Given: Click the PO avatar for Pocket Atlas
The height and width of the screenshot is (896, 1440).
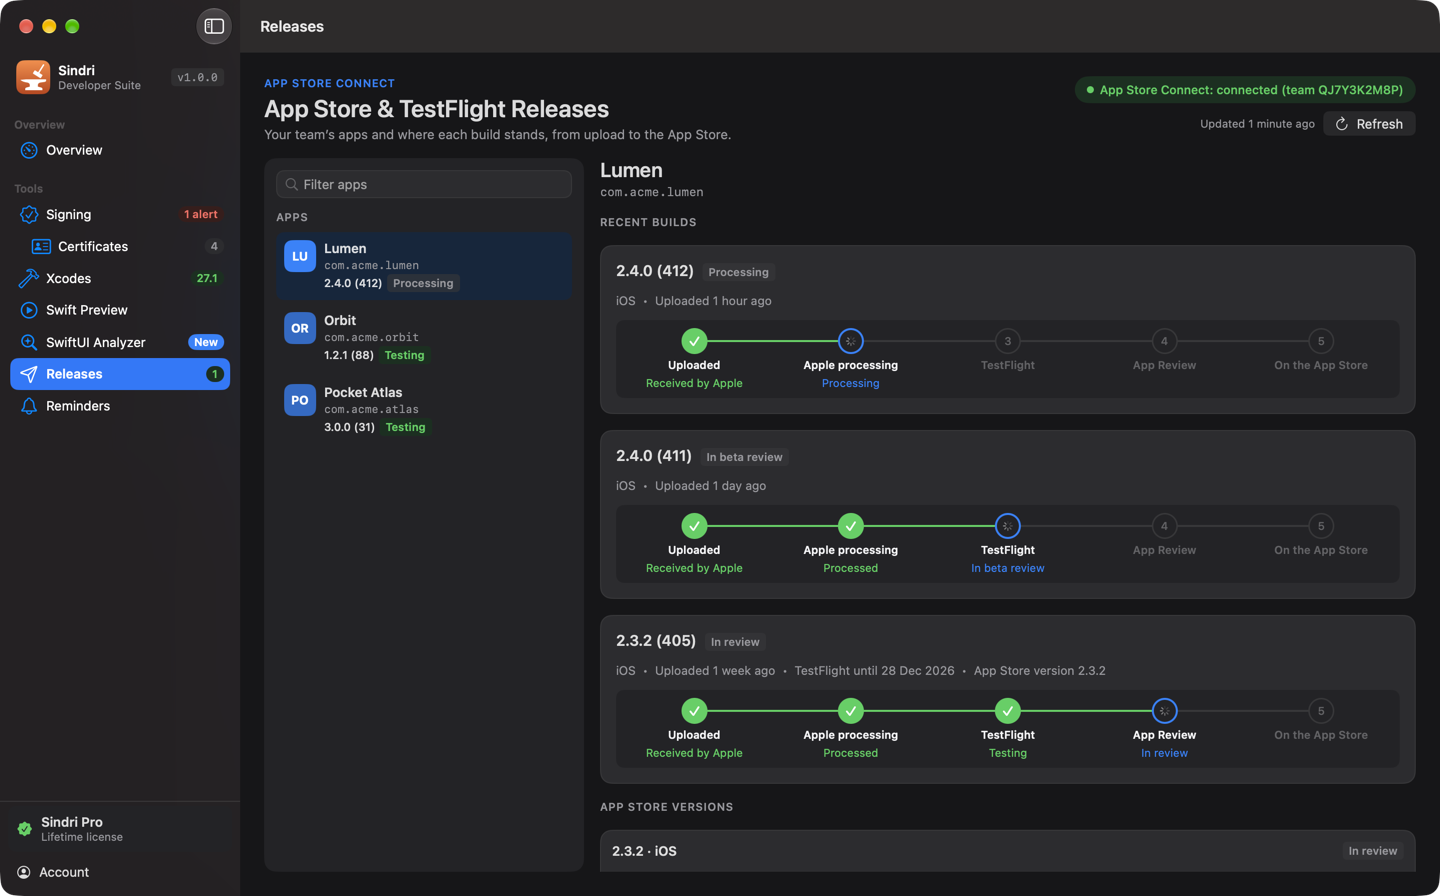Looking at the screenshot, I should coord(300,400).
